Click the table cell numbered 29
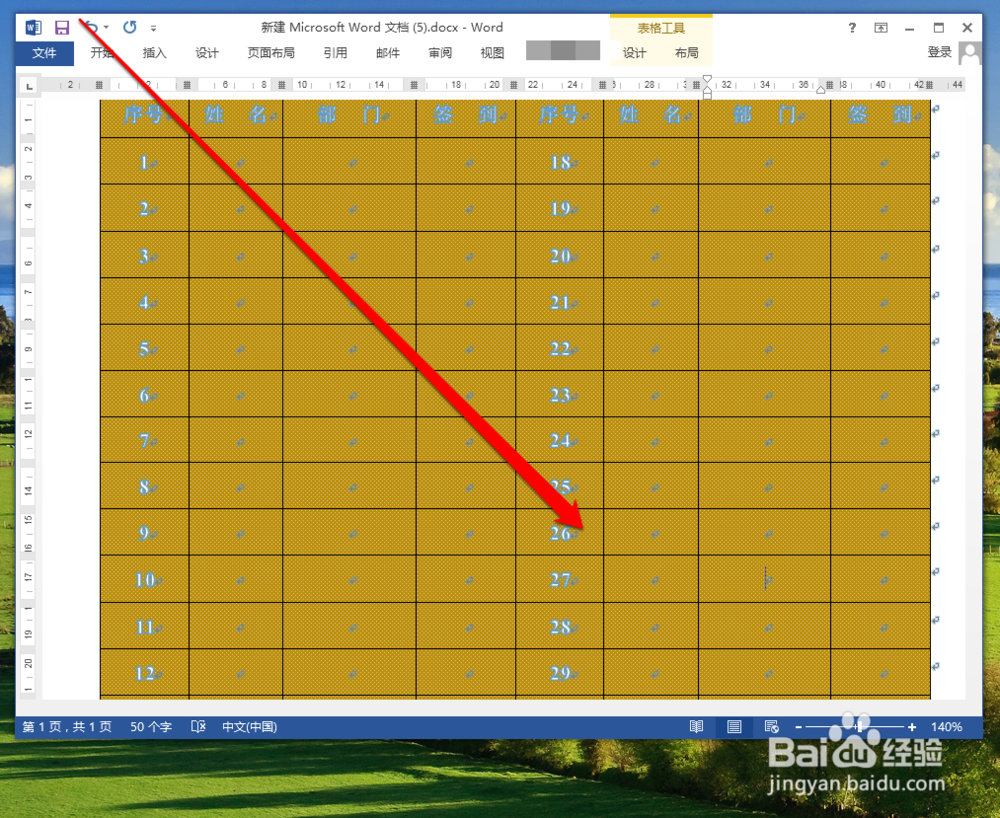This screenshot has height=818, width=1000. (560, 673)
